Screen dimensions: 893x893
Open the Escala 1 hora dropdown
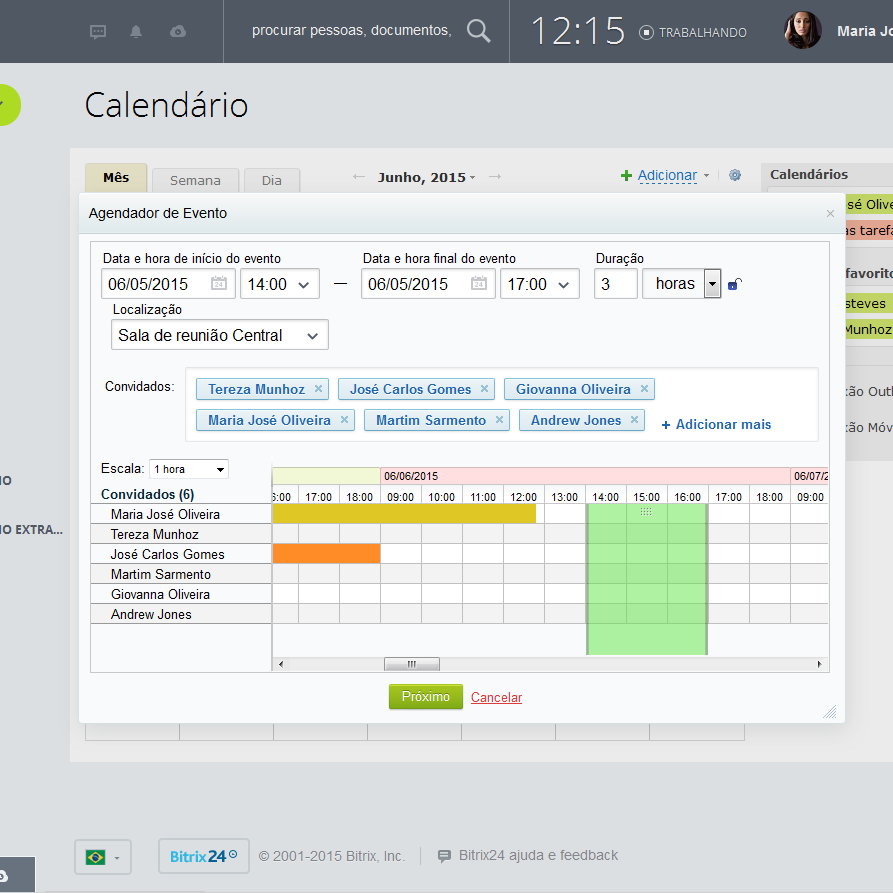click(189, 469)
